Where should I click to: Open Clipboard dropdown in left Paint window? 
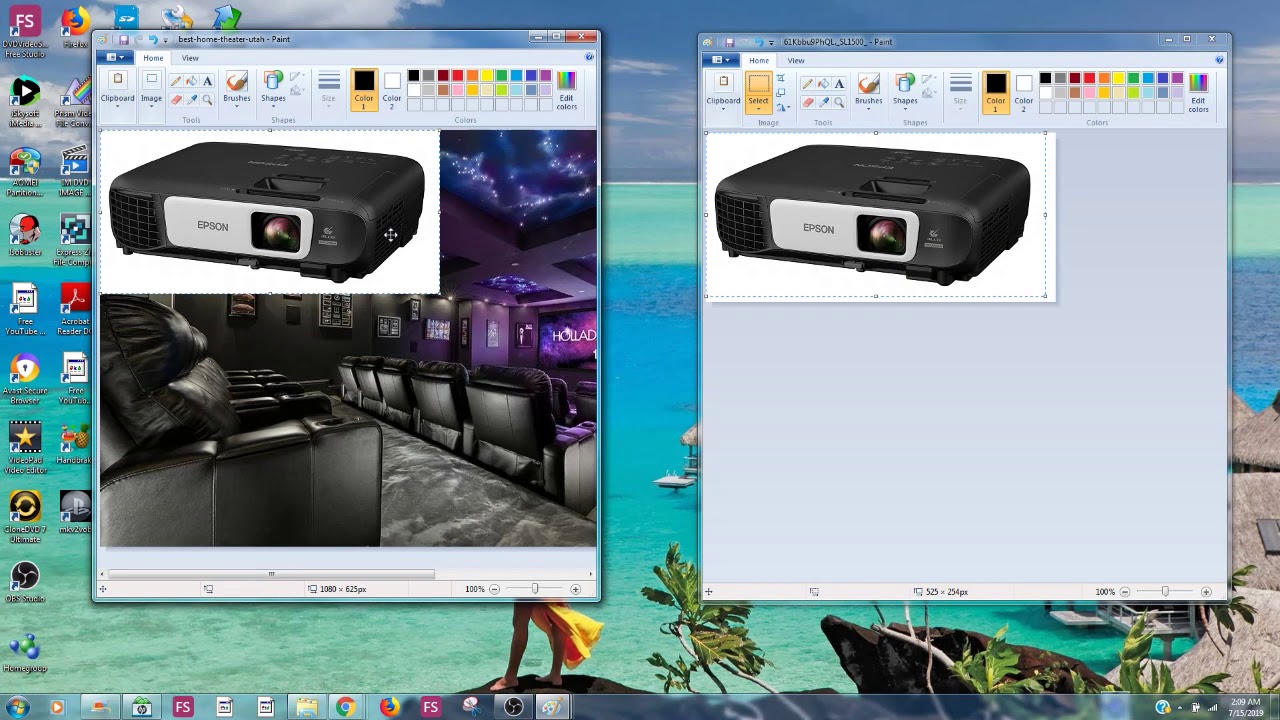tap(117, 90)
